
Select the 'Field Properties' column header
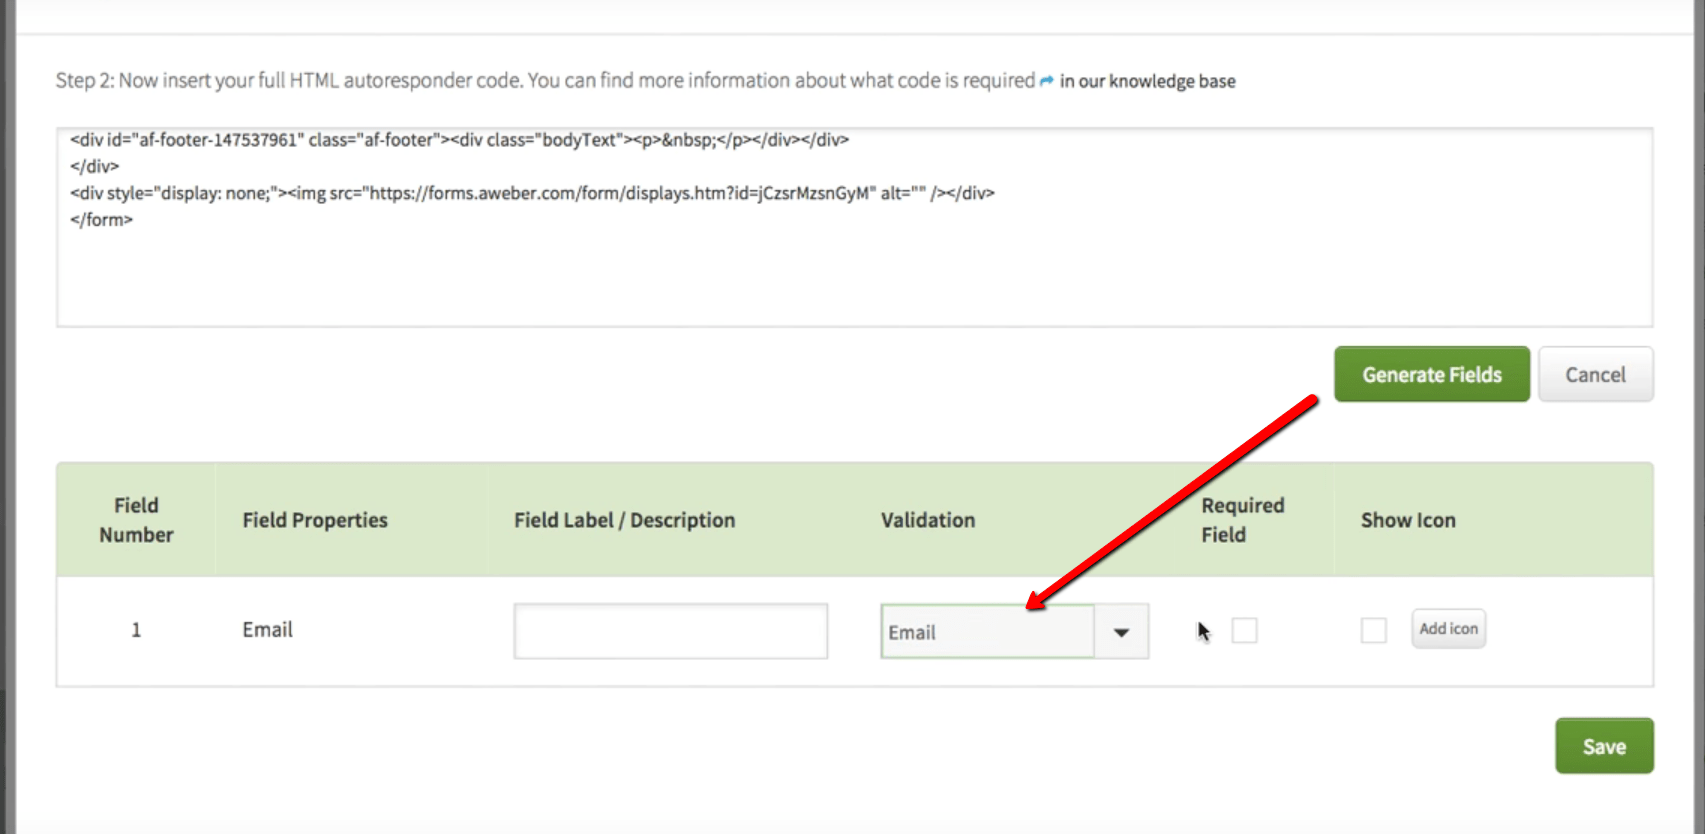[315, 520]
